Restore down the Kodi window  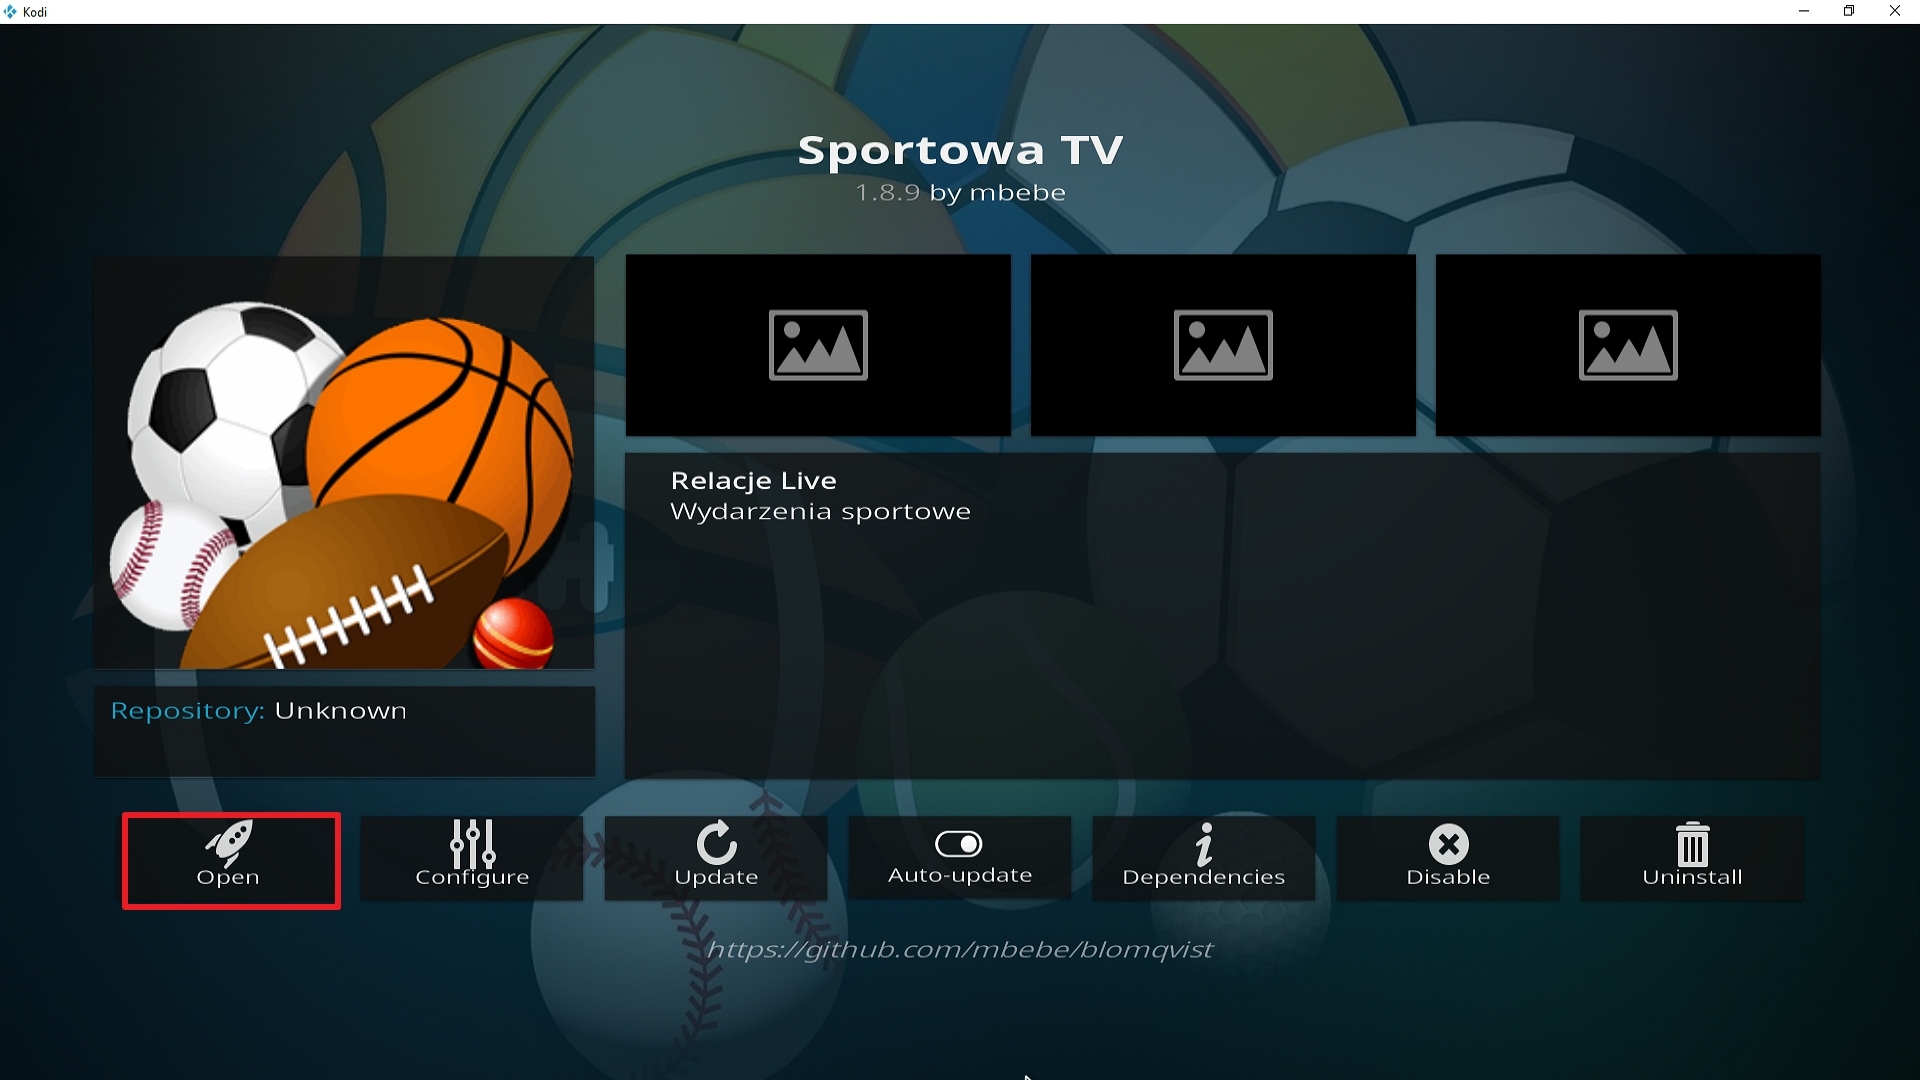[x=1849, y=12]
